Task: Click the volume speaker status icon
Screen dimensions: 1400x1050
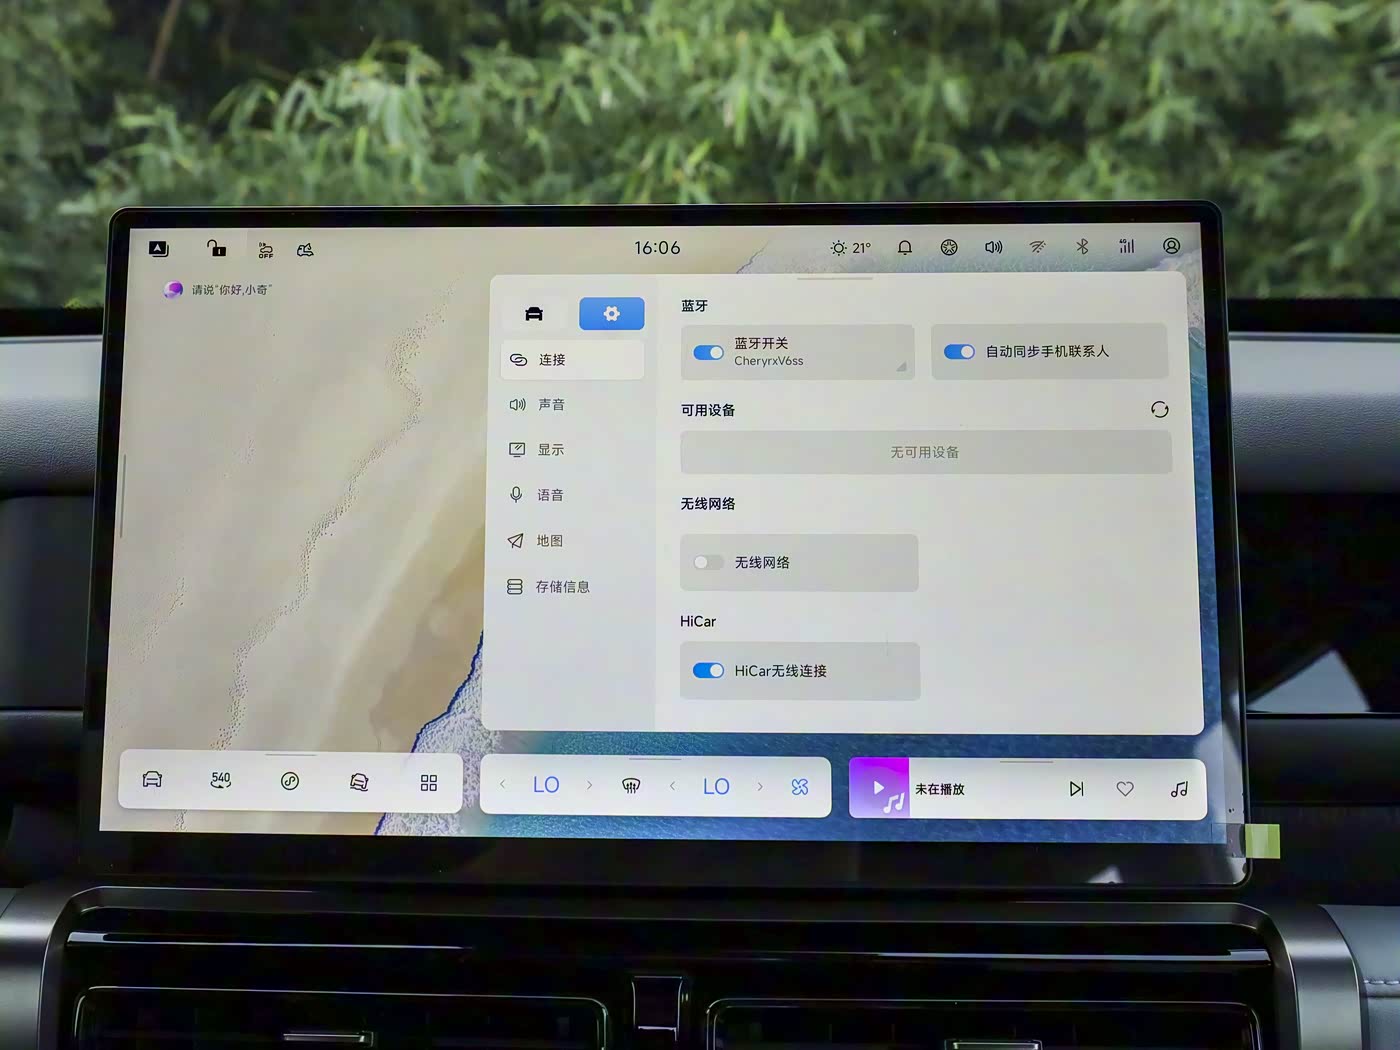Action: click(x=993, y=247)
